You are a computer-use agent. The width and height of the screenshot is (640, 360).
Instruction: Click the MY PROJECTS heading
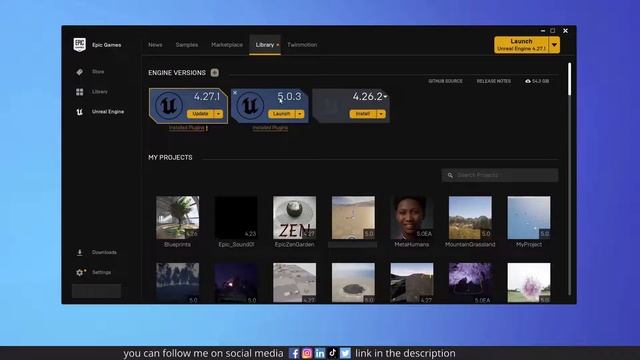pyautogui.click(x=170, y=158)
